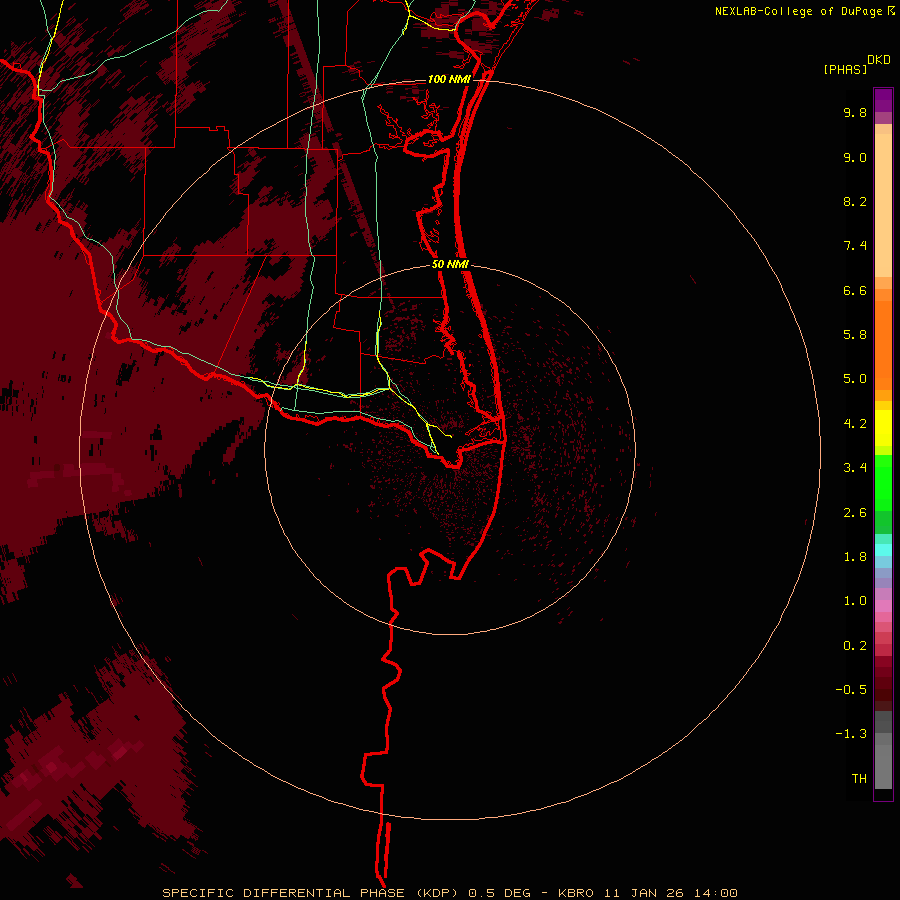Click the 7.4 scale value
900x900 pixels.
pos(855,246)
